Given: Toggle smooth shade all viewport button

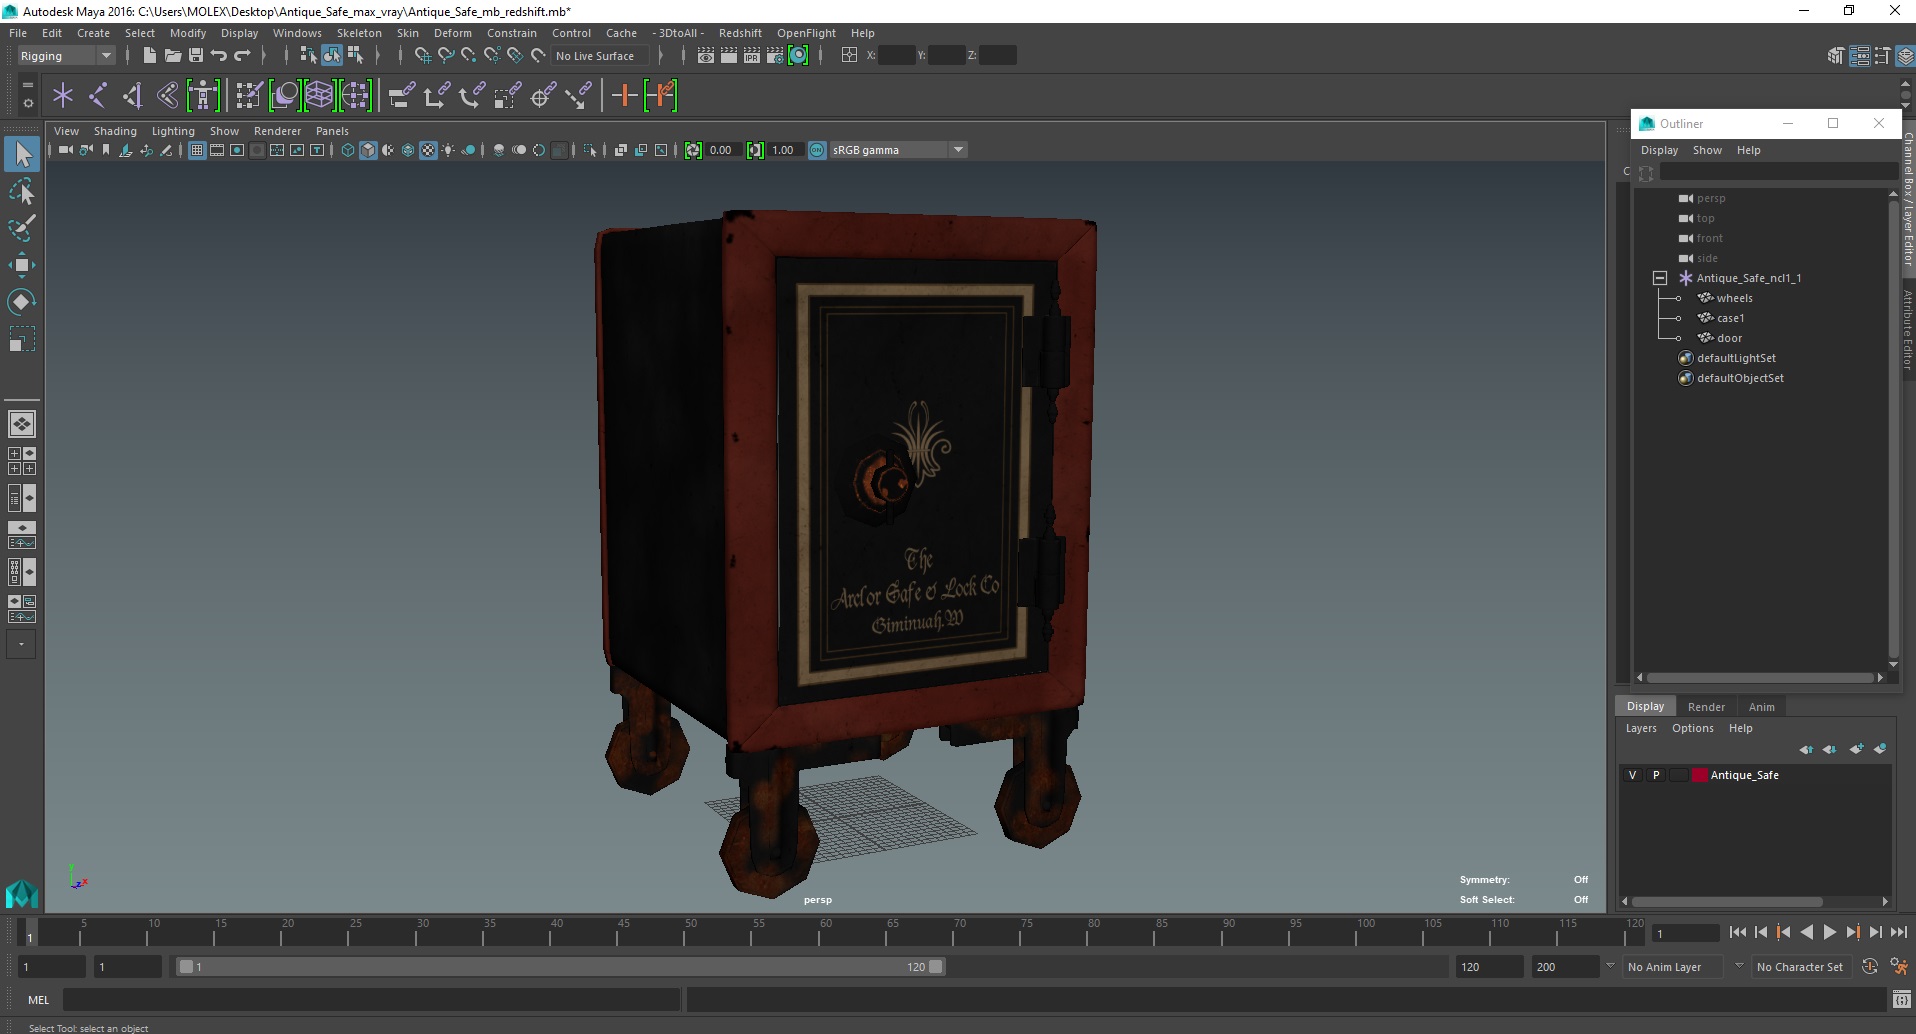Looking at the screenshot, I should coord(368,150).
